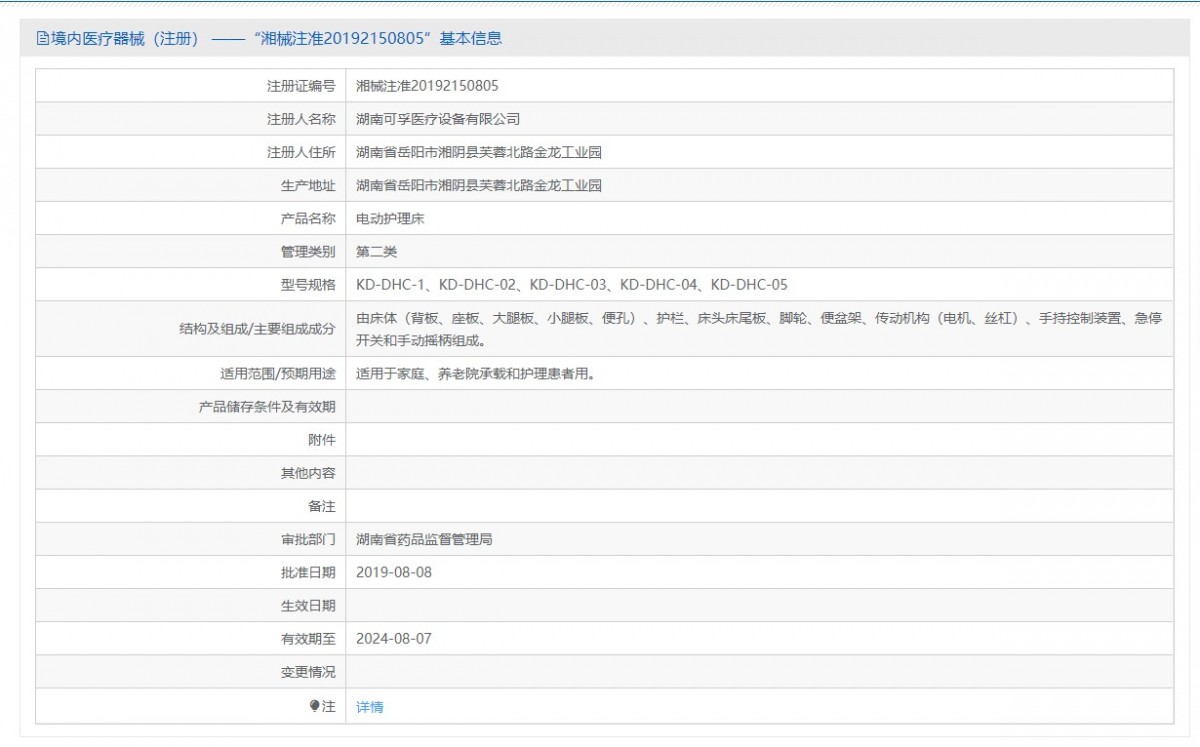Click the 批准日期 label
Viewport: 1200px width, 747px height.
pos(308,572)
